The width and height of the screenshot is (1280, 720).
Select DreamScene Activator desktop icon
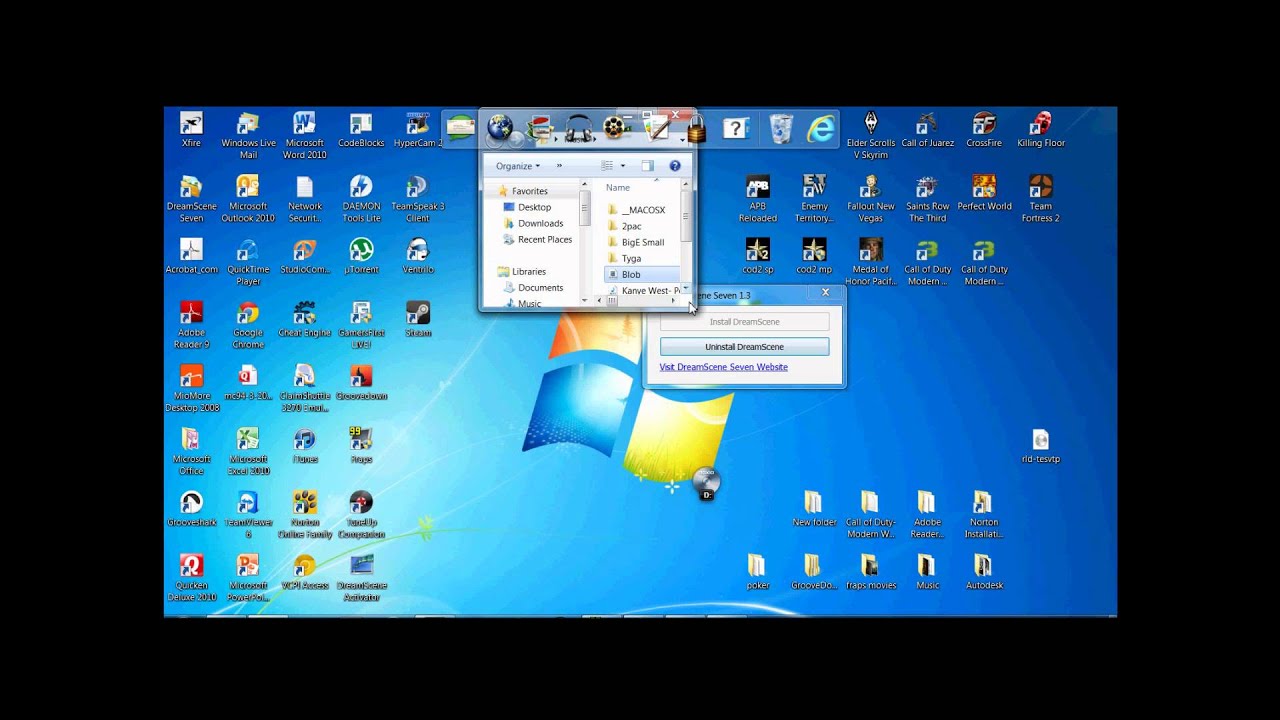click(x=361, y=578)
